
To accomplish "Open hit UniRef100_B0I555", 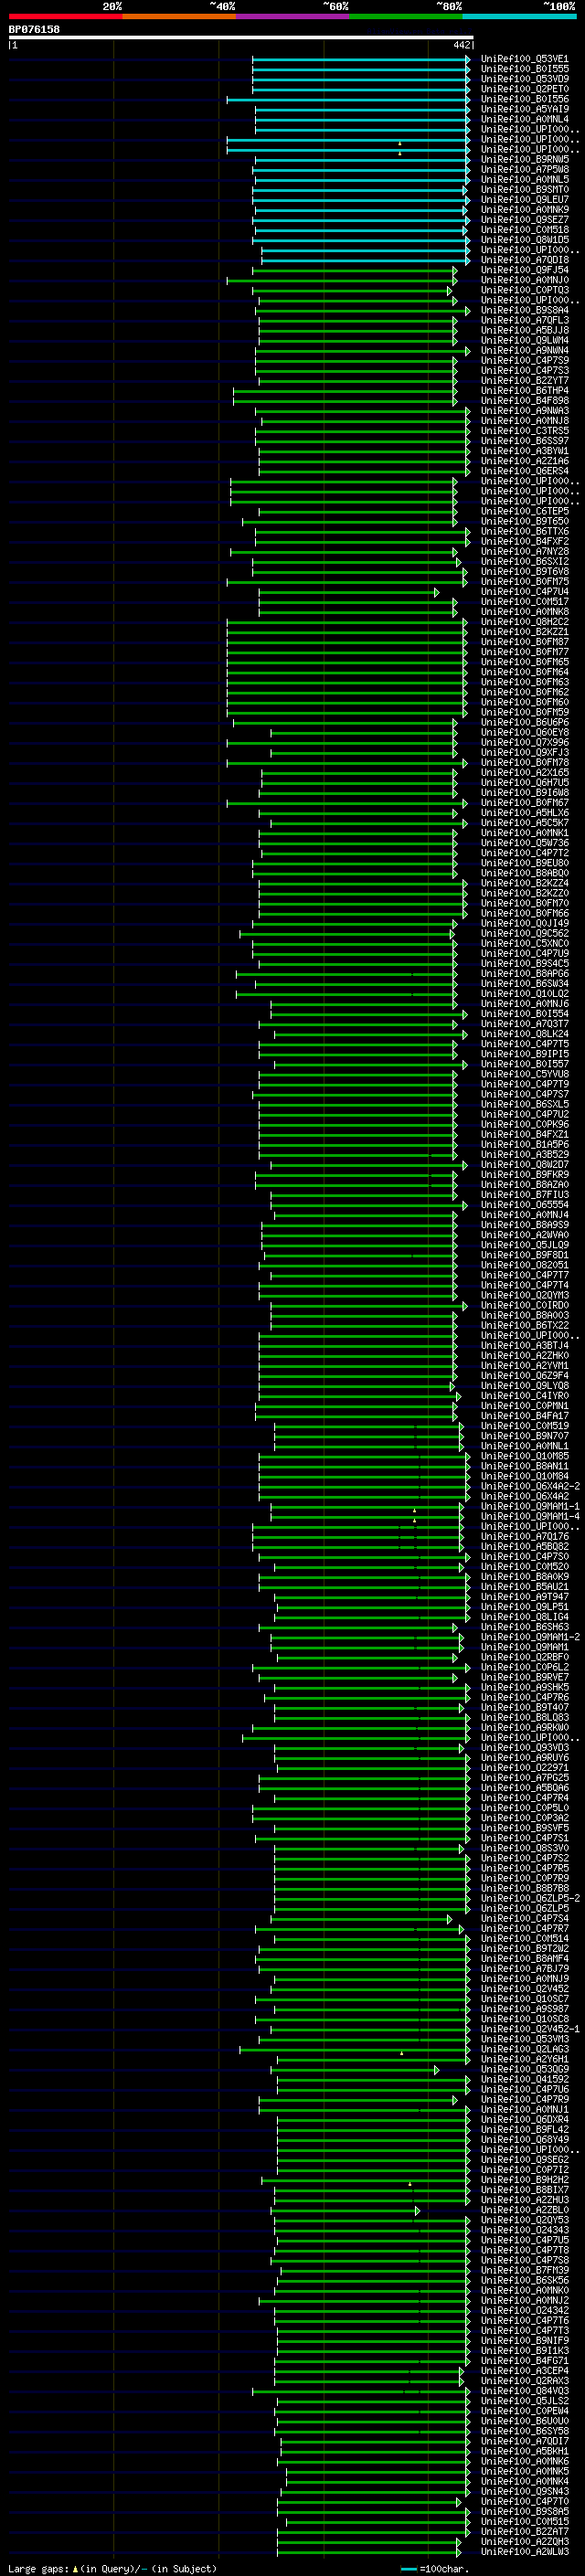I will tap(524, 69).
